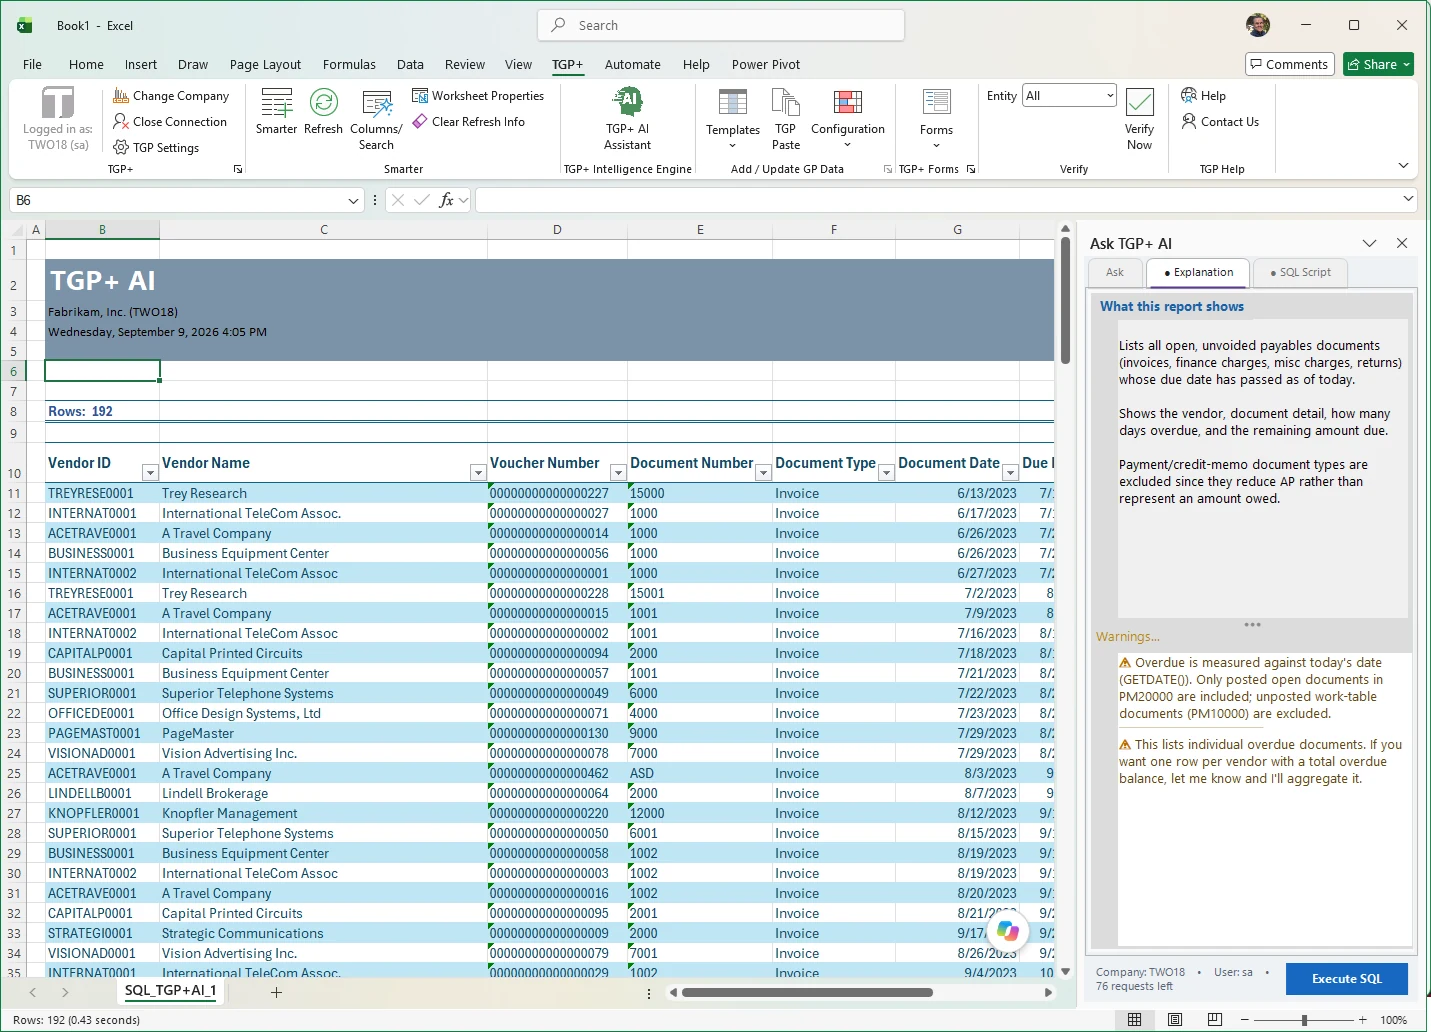This screenshot has height=1032, width=1431.
Task: Open the Data tab
Action: 410,65
